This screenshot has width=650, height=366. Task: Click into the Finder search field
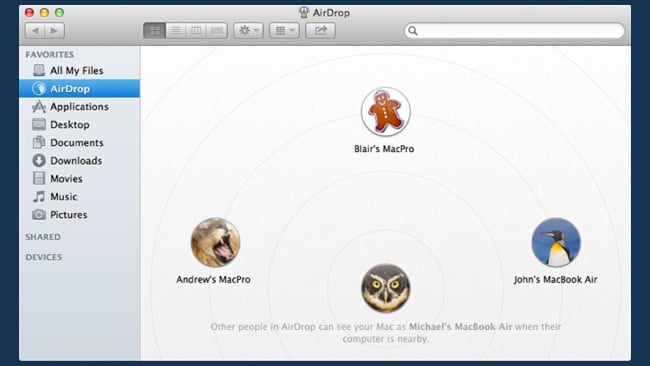[x=514, y=31]
